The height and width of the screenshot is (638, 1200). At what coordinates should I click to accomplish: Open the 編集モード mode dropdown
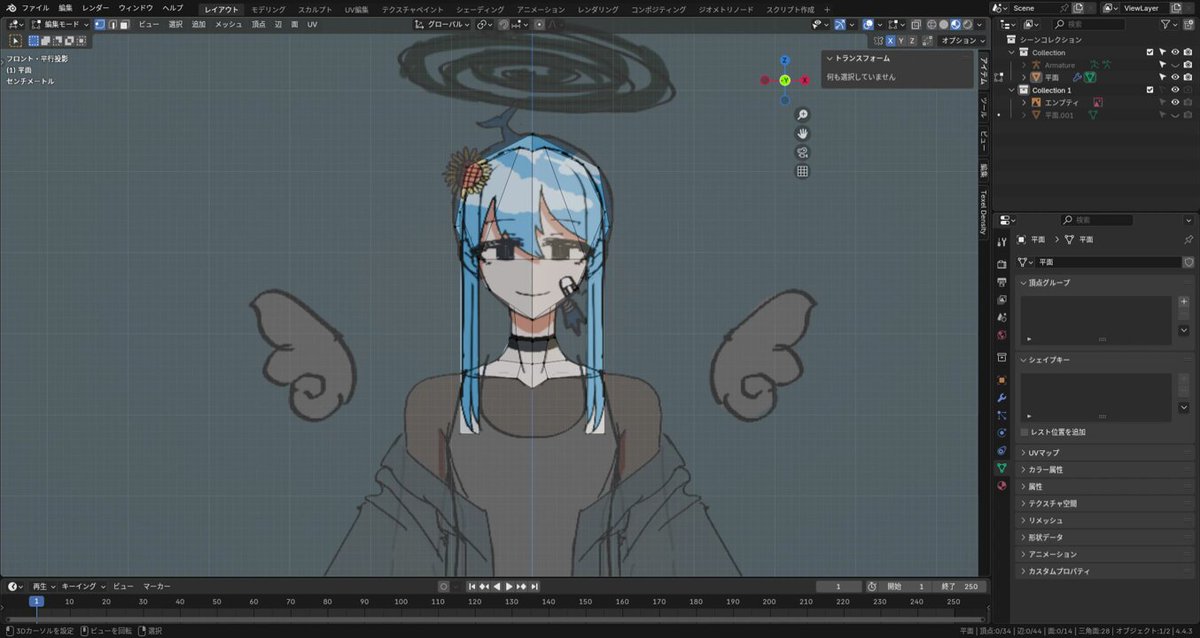(x=60, y=24)
